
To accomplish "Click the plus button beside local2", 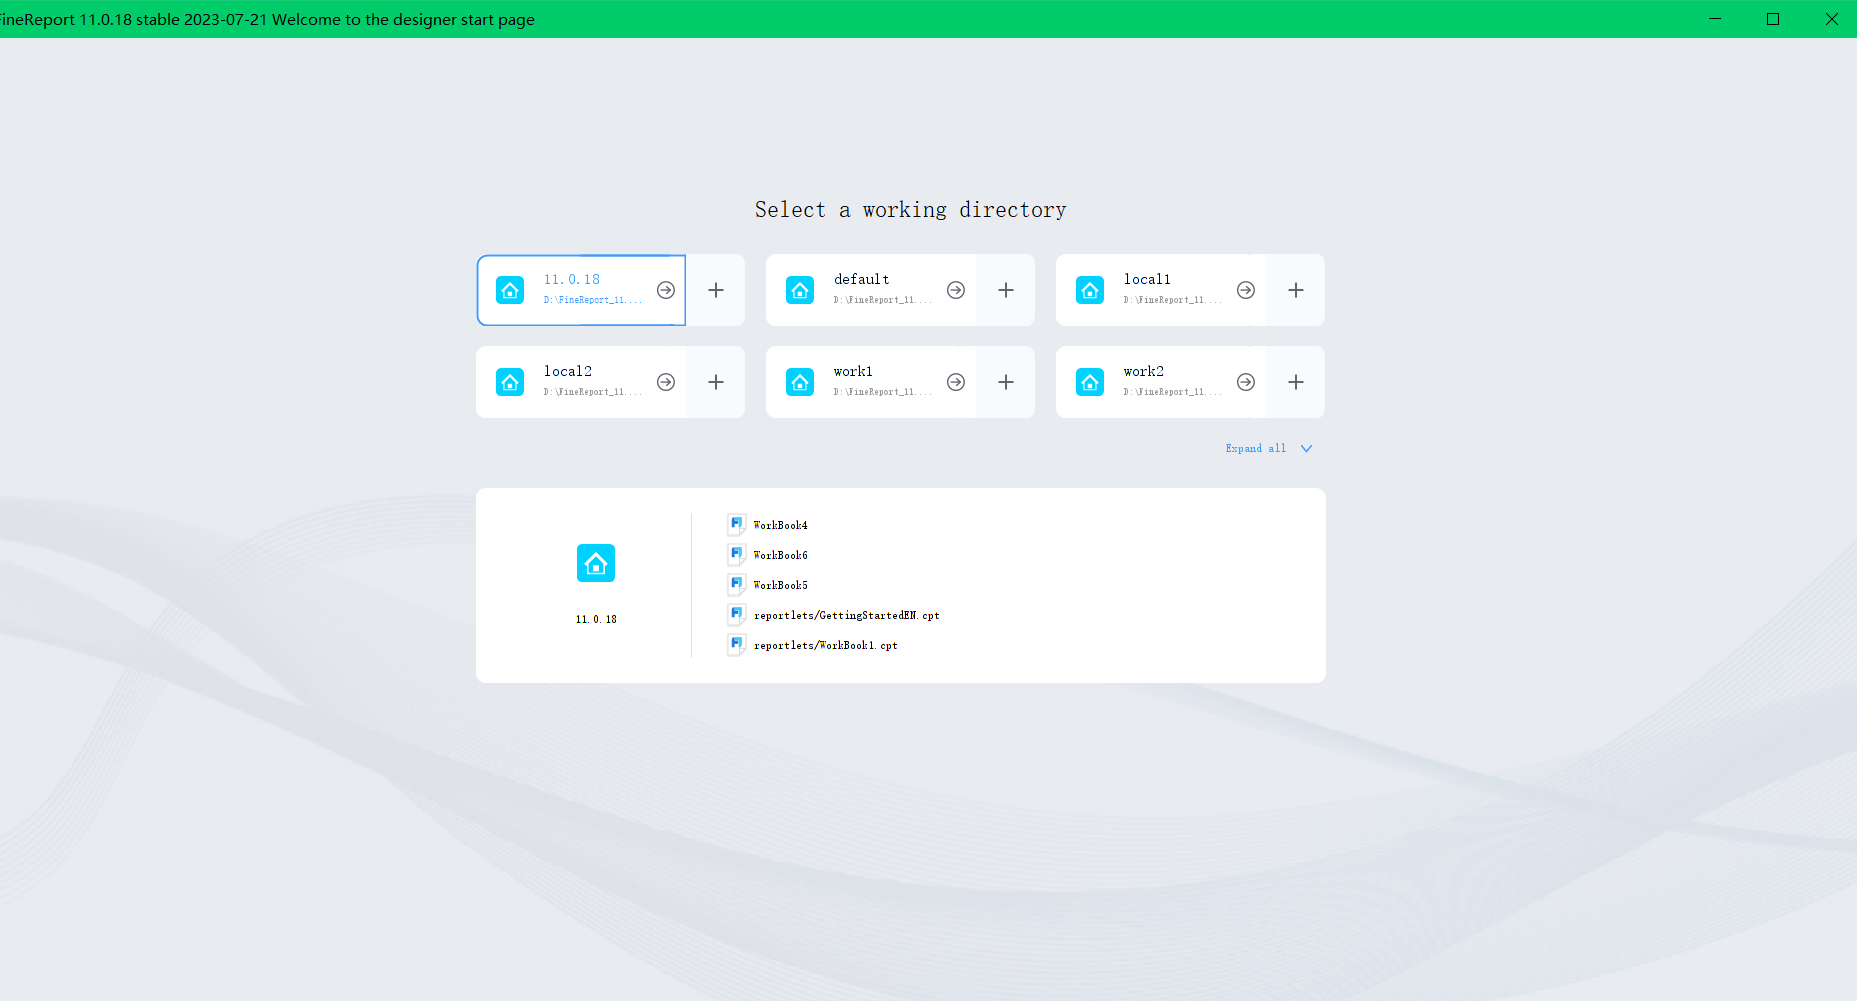I will pos(716,382).
